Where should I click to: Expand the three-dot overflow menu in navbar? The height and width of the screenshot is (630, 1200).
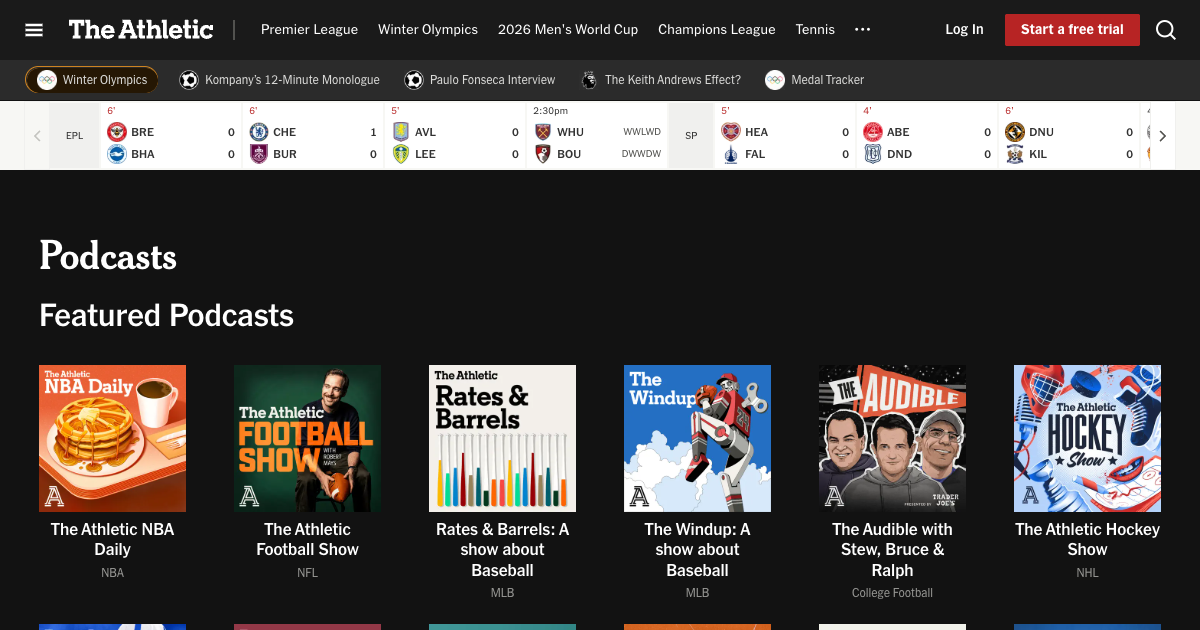click(x=862, y=30)
